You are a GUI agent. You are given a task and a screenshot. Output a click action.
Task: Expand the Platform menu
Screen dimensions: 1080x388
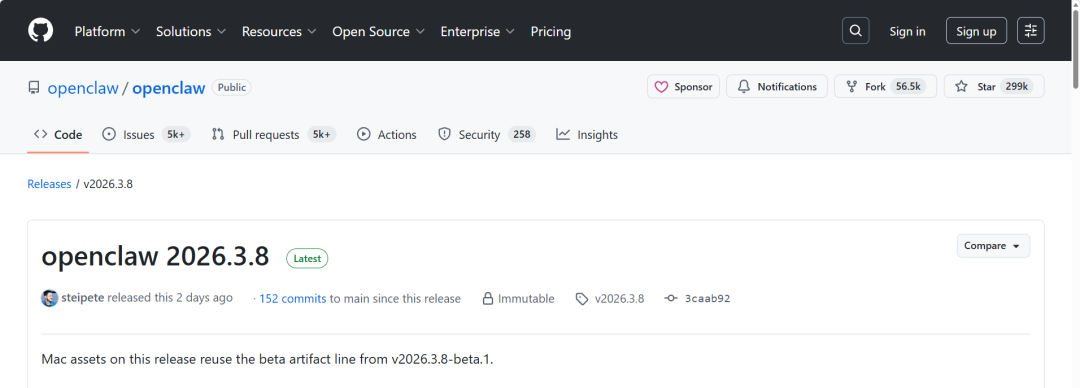[107, 31]
